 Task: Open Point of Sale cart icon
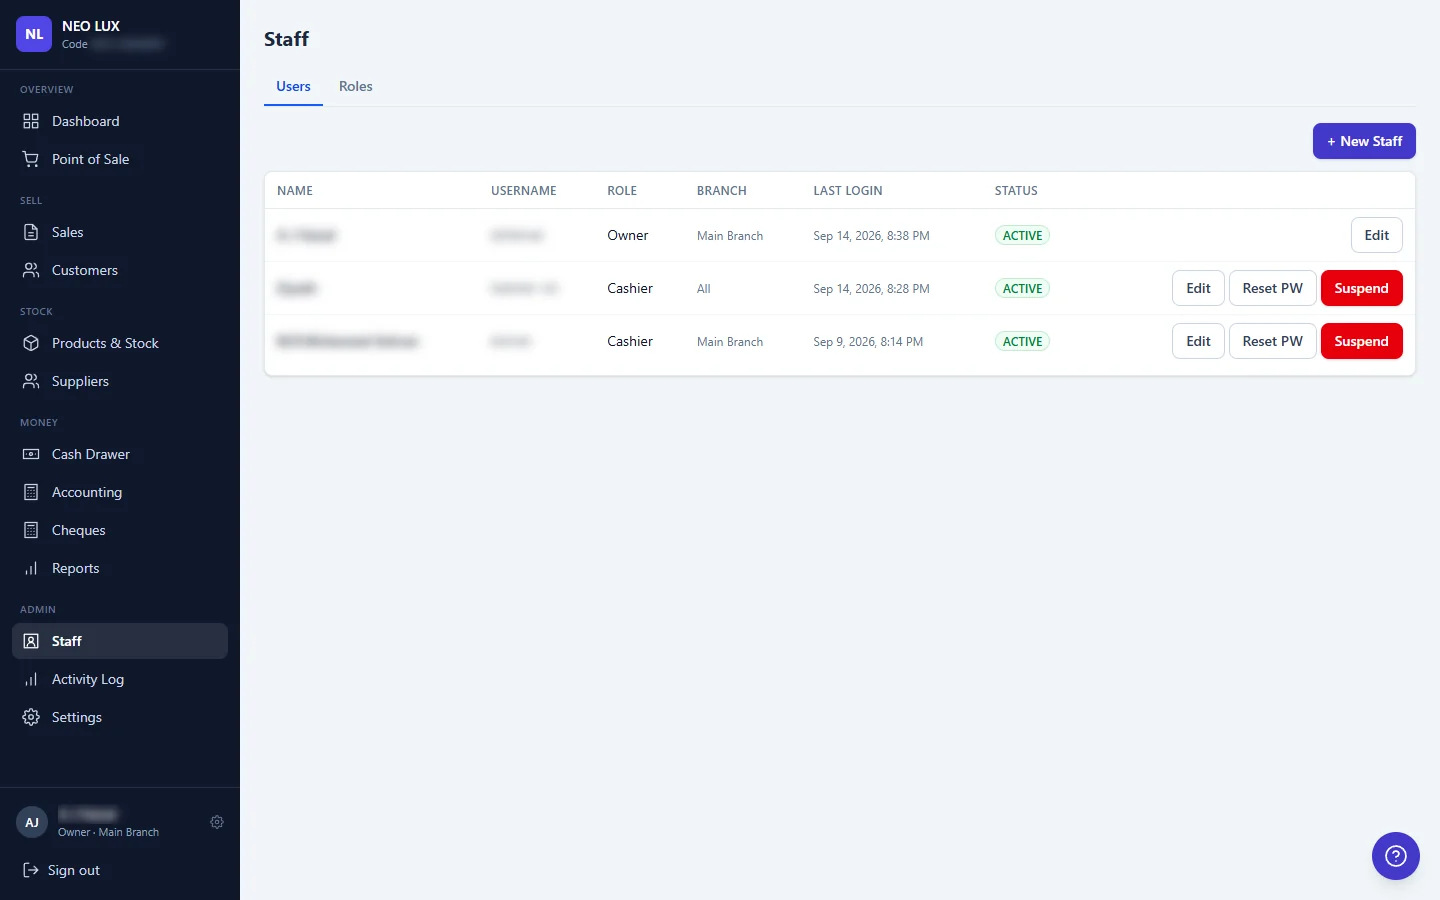click(x=31, y=159)
